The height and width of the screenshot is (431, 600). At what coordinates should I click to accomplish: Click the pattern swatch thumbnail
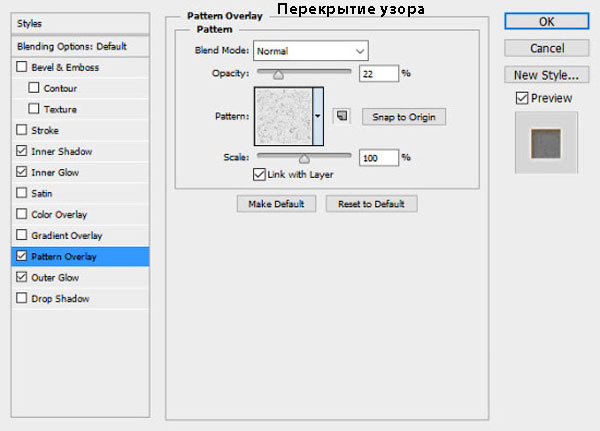[x=284, y=116]
